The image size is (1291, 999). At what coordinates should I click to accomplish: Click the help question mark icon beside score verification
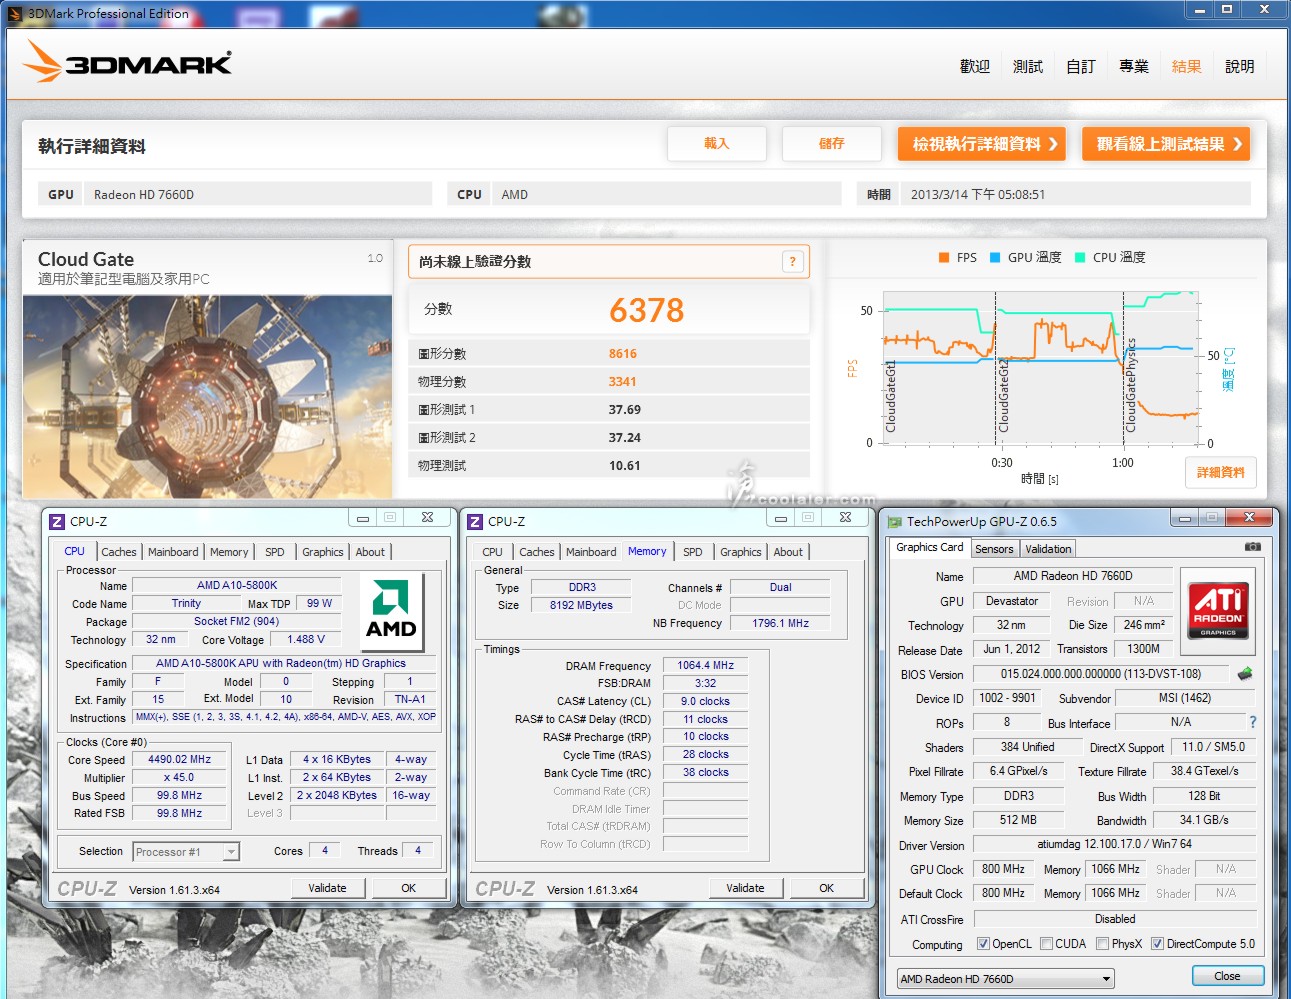point(792,262)
